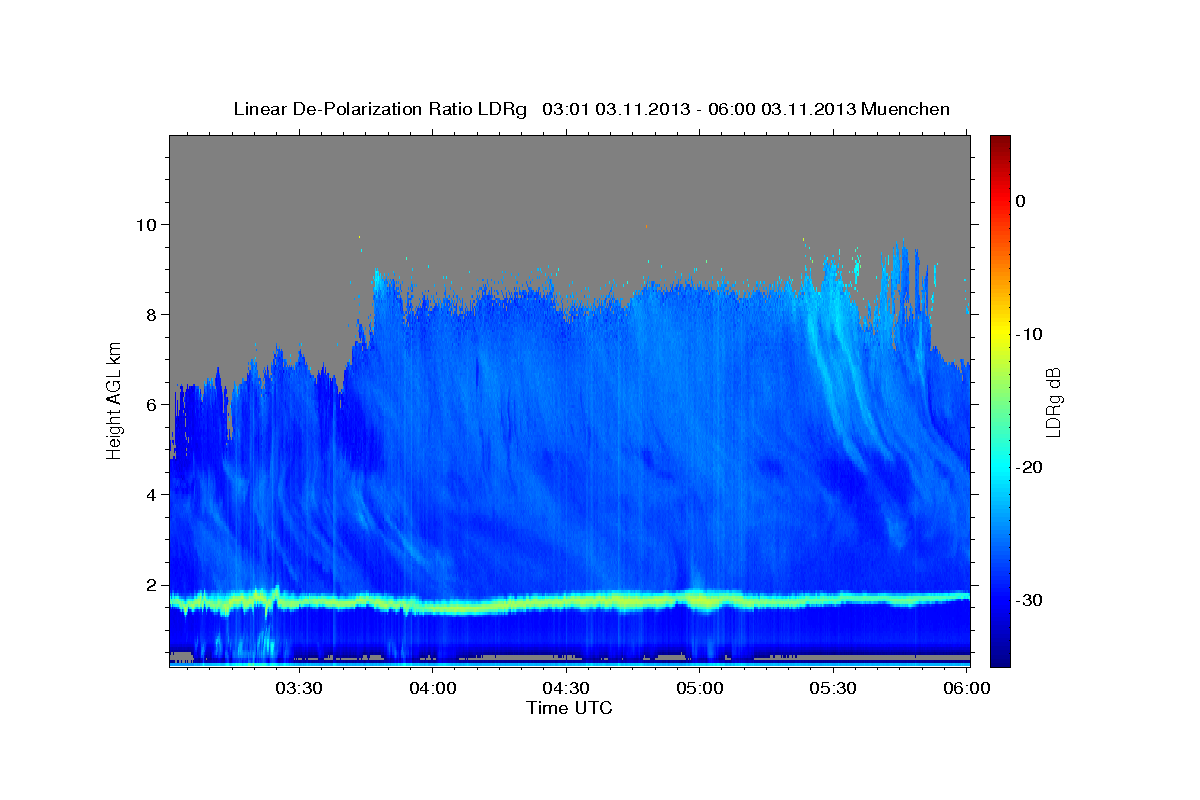Click the colorbar value "-10"
1200x800 pixels.
point(1029,334)
